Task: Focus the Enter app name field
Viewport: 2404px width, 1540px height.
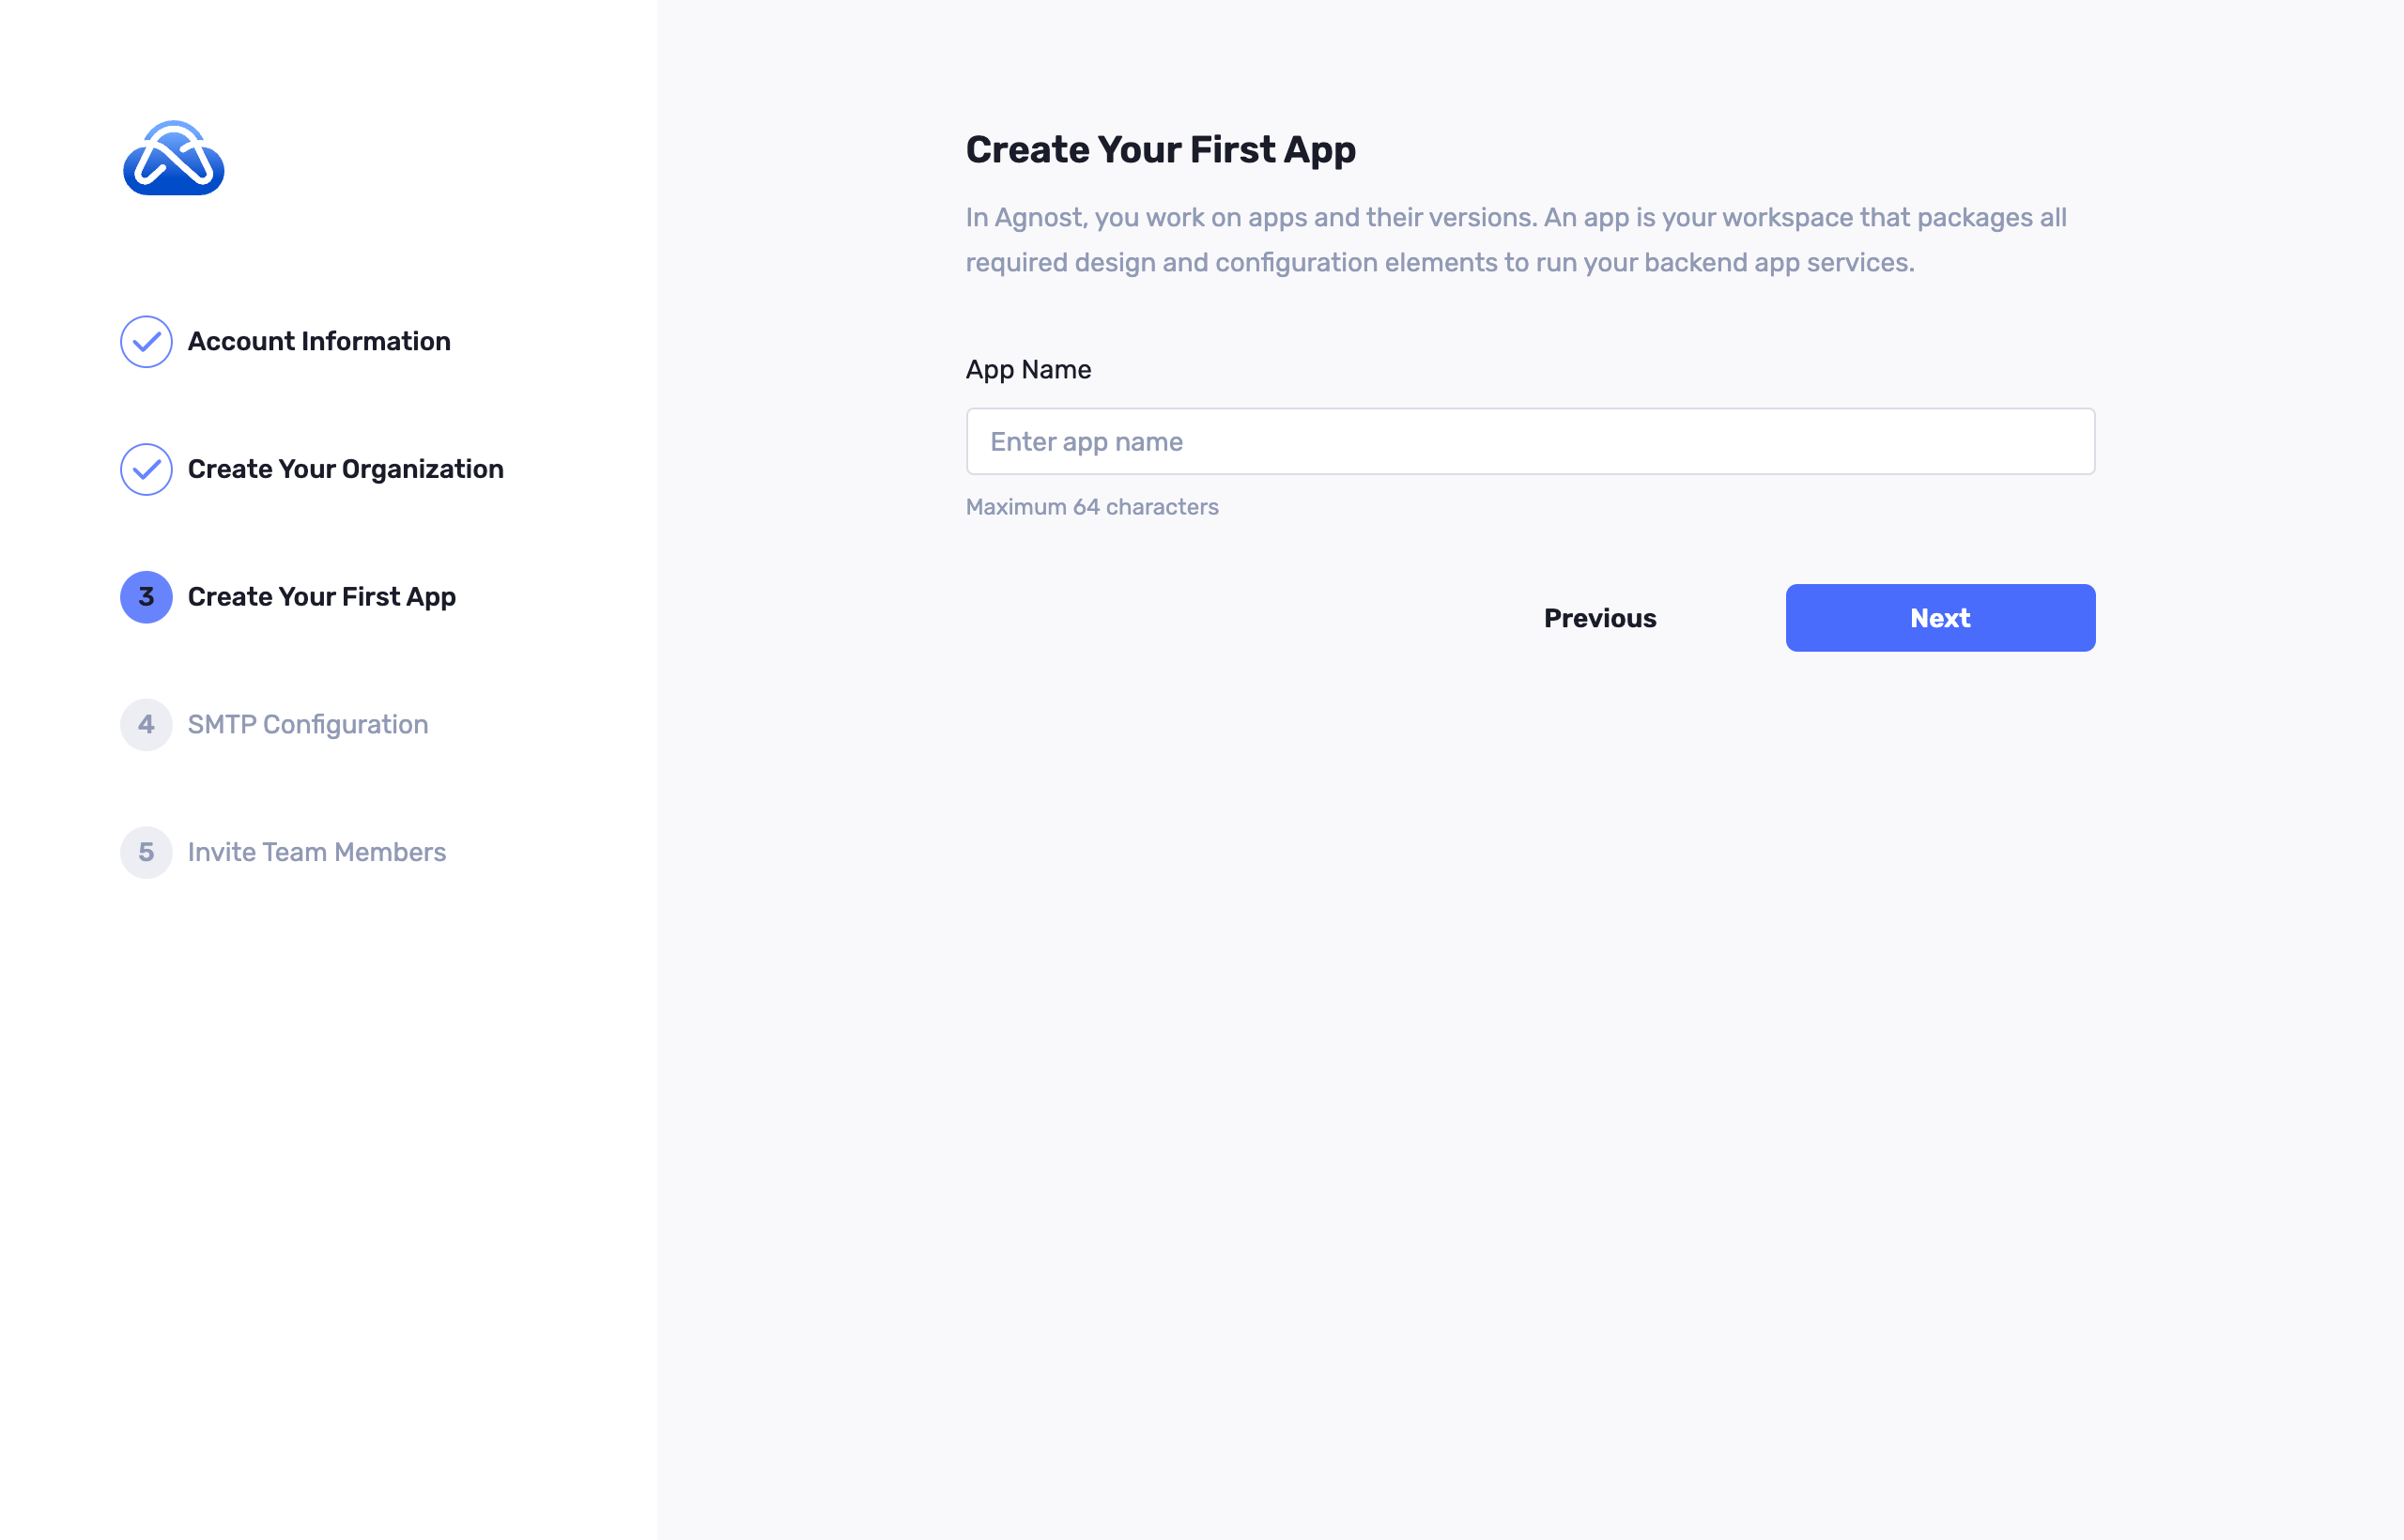Action: click(x=1530, y=441)
